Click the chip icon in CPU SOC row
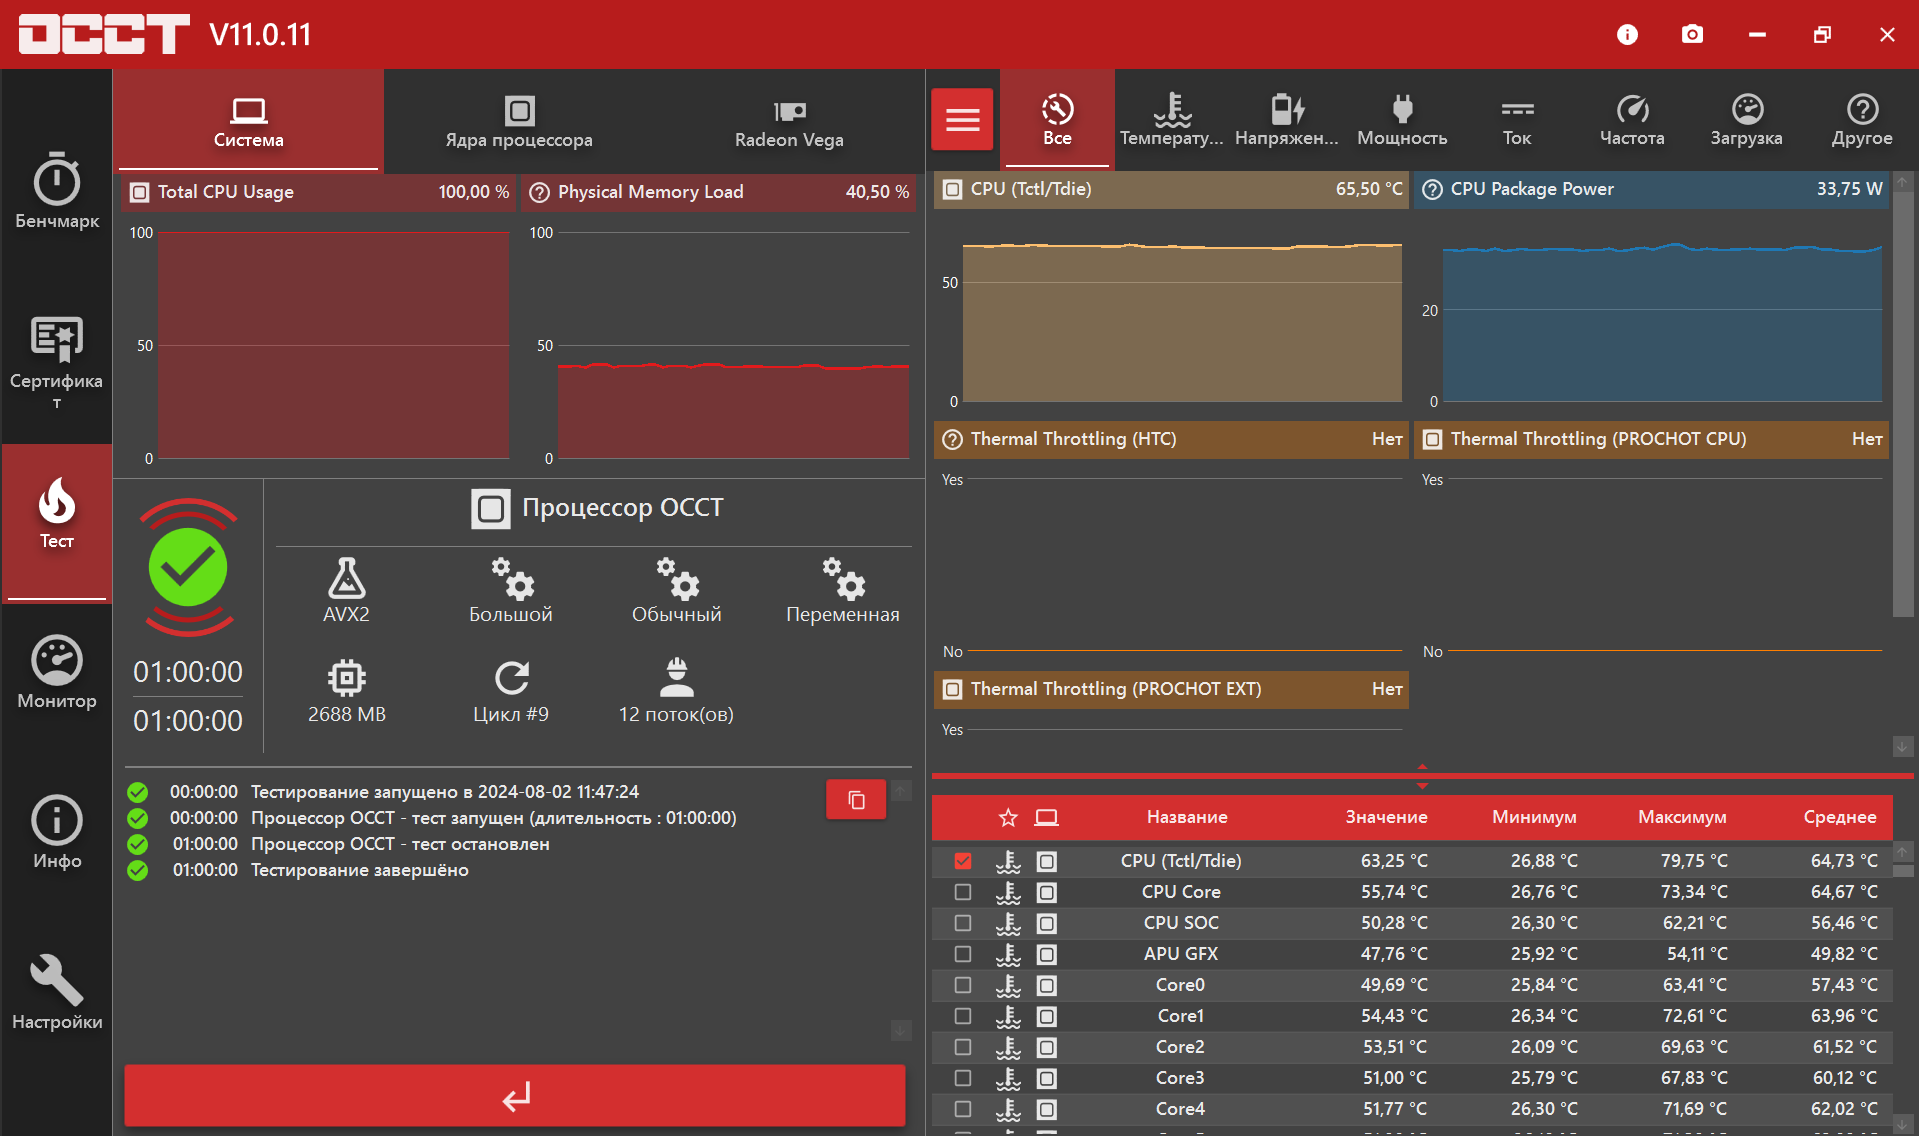The image size is (1919, 1136). [x=1046, y=923]
